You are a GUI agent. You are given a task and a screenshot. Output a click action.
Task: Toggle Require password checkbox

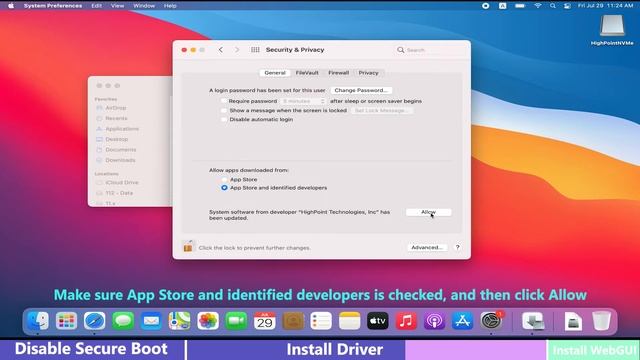(224, 101)
